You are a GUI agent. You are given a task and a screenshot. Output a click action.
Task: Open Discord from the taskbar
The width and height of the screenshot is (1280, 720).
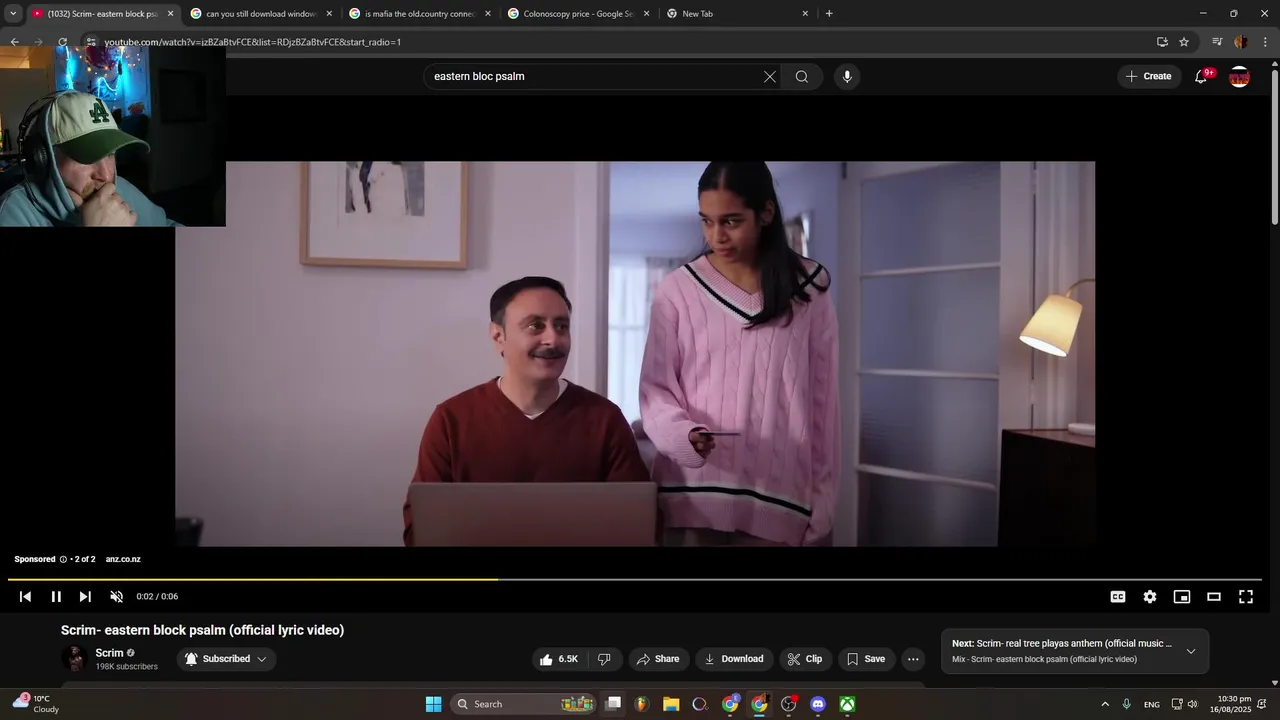pos(818,704)
